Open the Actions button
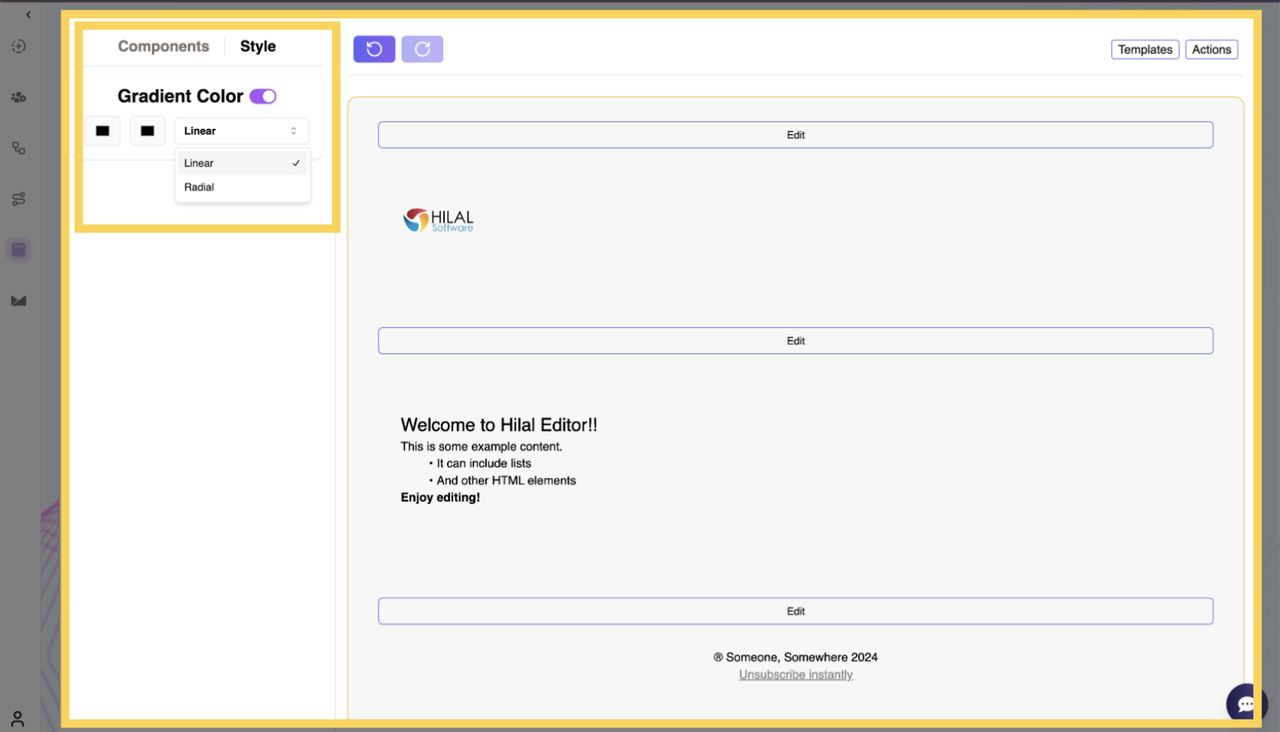Viewport: 1280px width, 732px height. coord(1211,50)
